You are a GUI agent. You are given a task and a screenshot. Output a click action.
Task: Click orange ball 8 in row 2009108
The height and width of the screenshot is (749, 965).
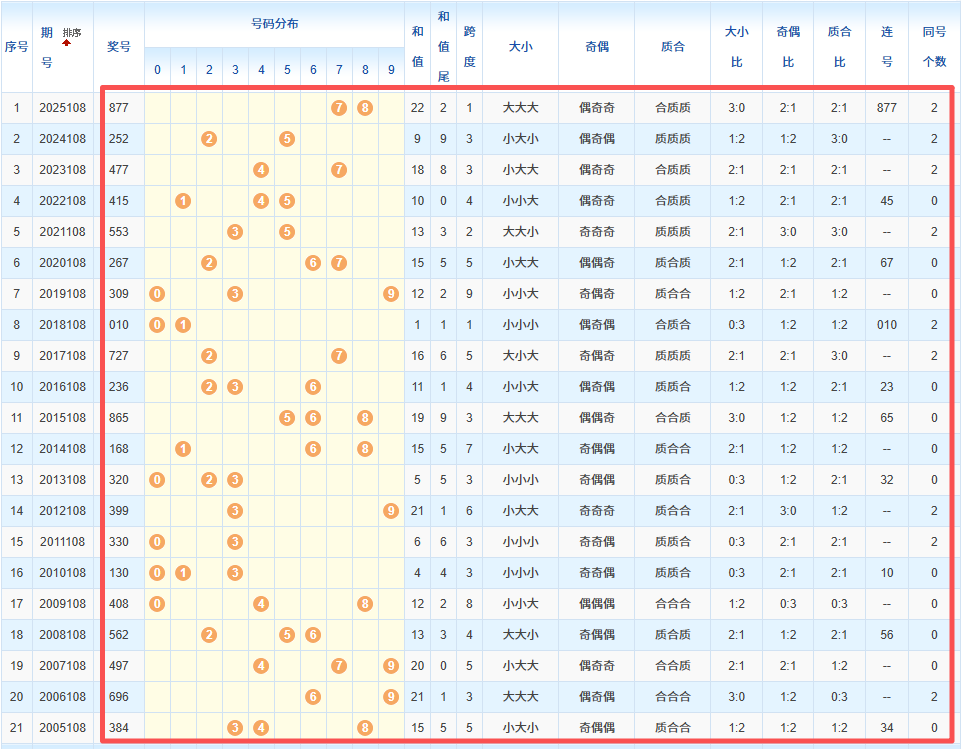(x=365, y=604)
